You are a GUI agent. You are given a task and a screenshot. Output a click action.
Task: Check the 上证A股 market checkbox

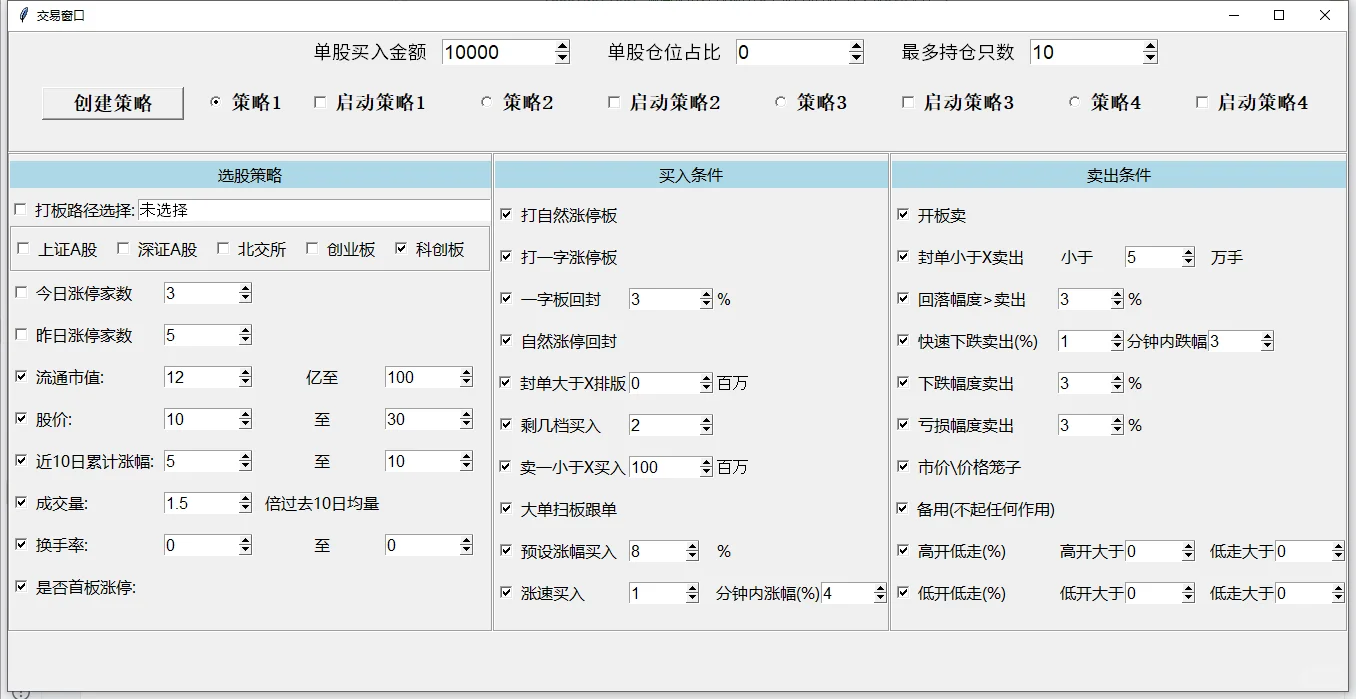click(23, 249)
